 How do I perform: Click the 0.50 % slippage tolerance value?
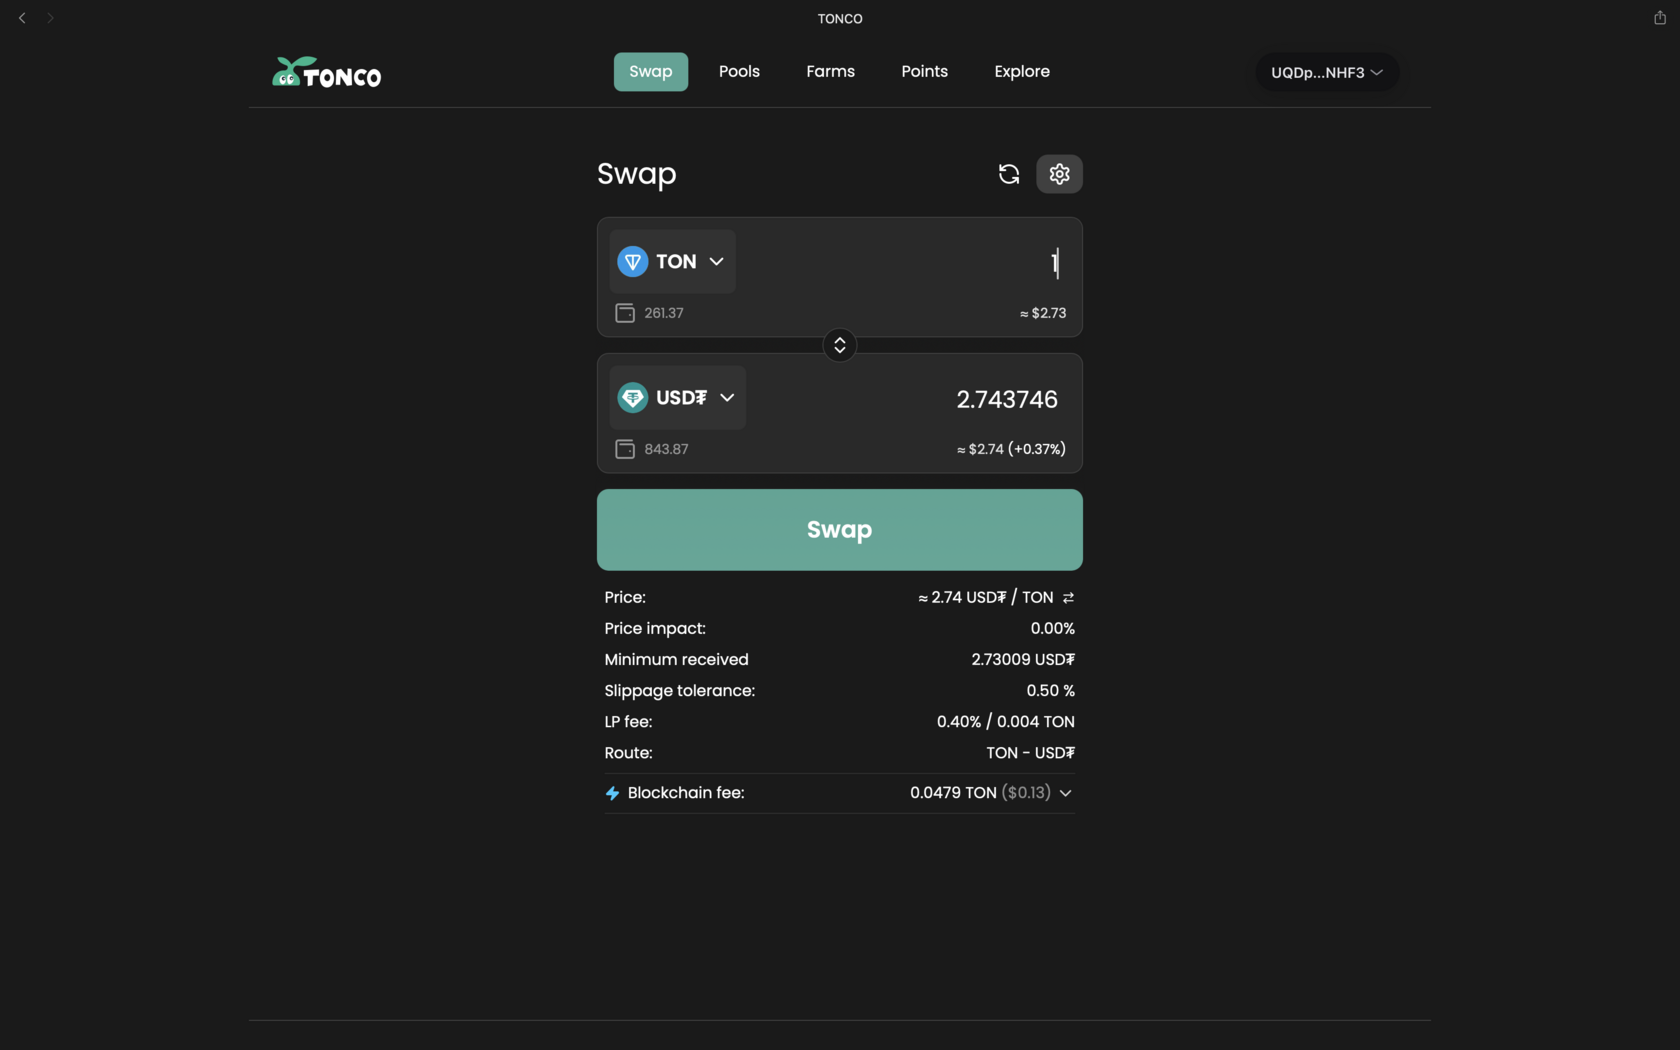pyautogui.click(x=1051, y=691)
